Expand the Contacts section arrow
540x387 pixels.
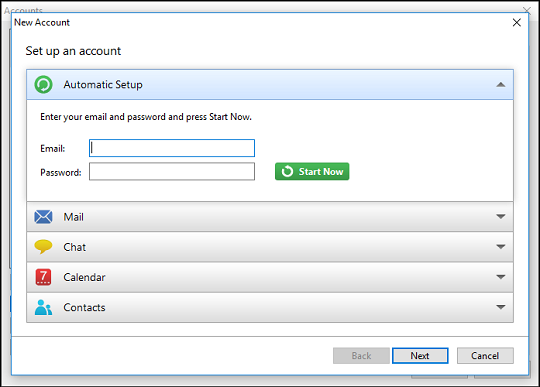point(501,307)
